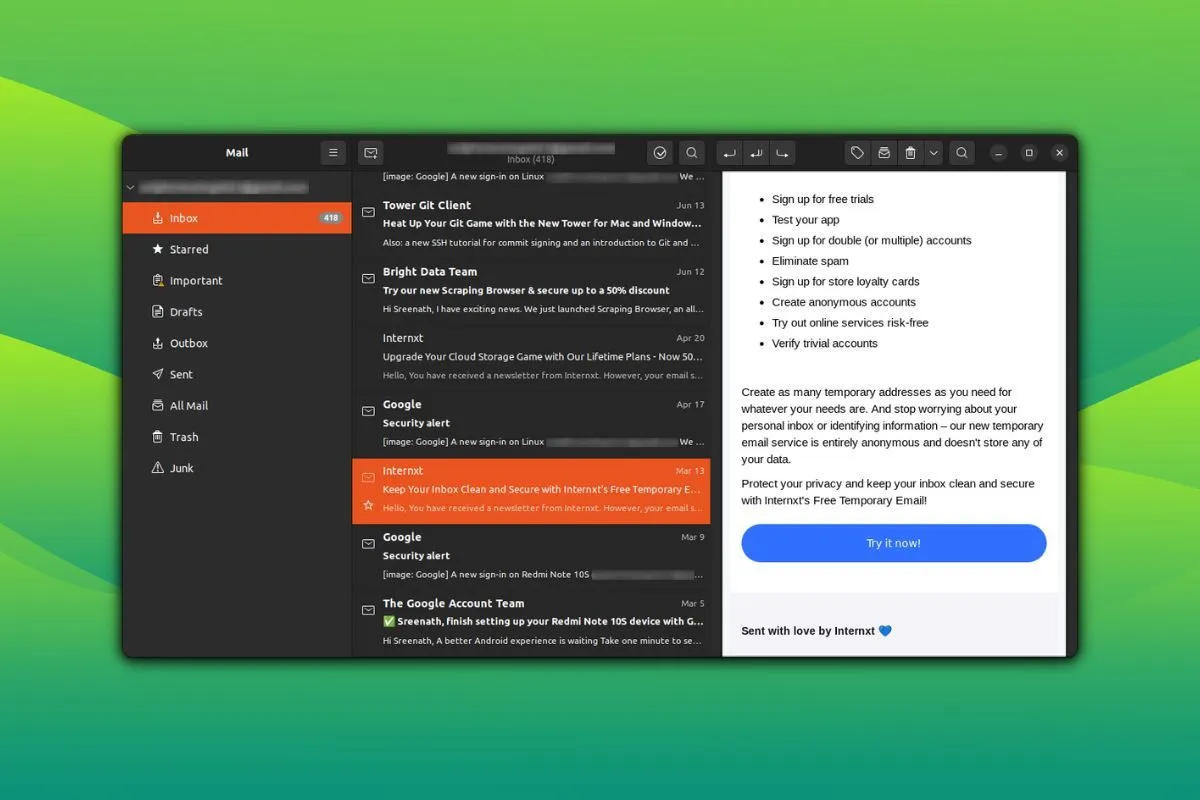Screen dimensions: 1200x800
Task: Compose a new email message
Action: coord(371,152)
